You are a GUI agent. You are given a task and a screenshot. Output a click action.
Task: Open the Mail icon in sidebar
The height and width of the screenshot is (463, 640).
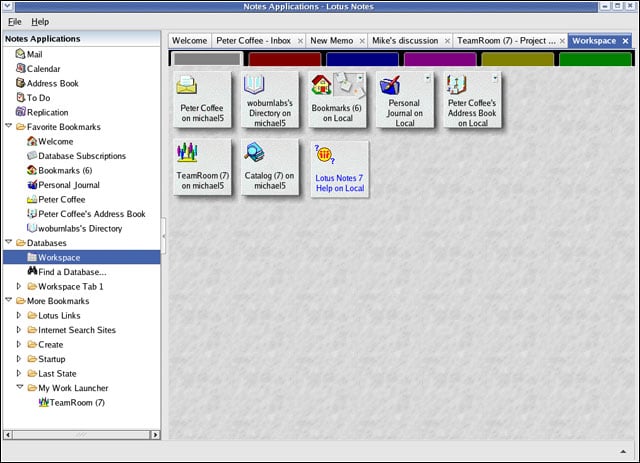[x=20, y=54]
